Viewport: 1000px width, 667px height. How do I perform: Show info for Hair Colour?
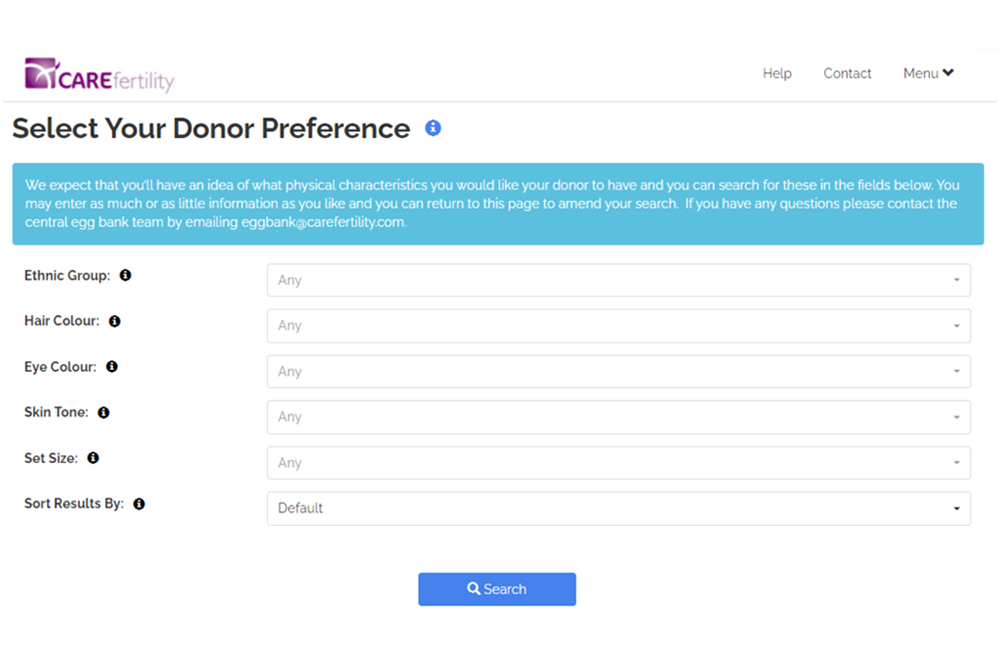pos(115,321)
